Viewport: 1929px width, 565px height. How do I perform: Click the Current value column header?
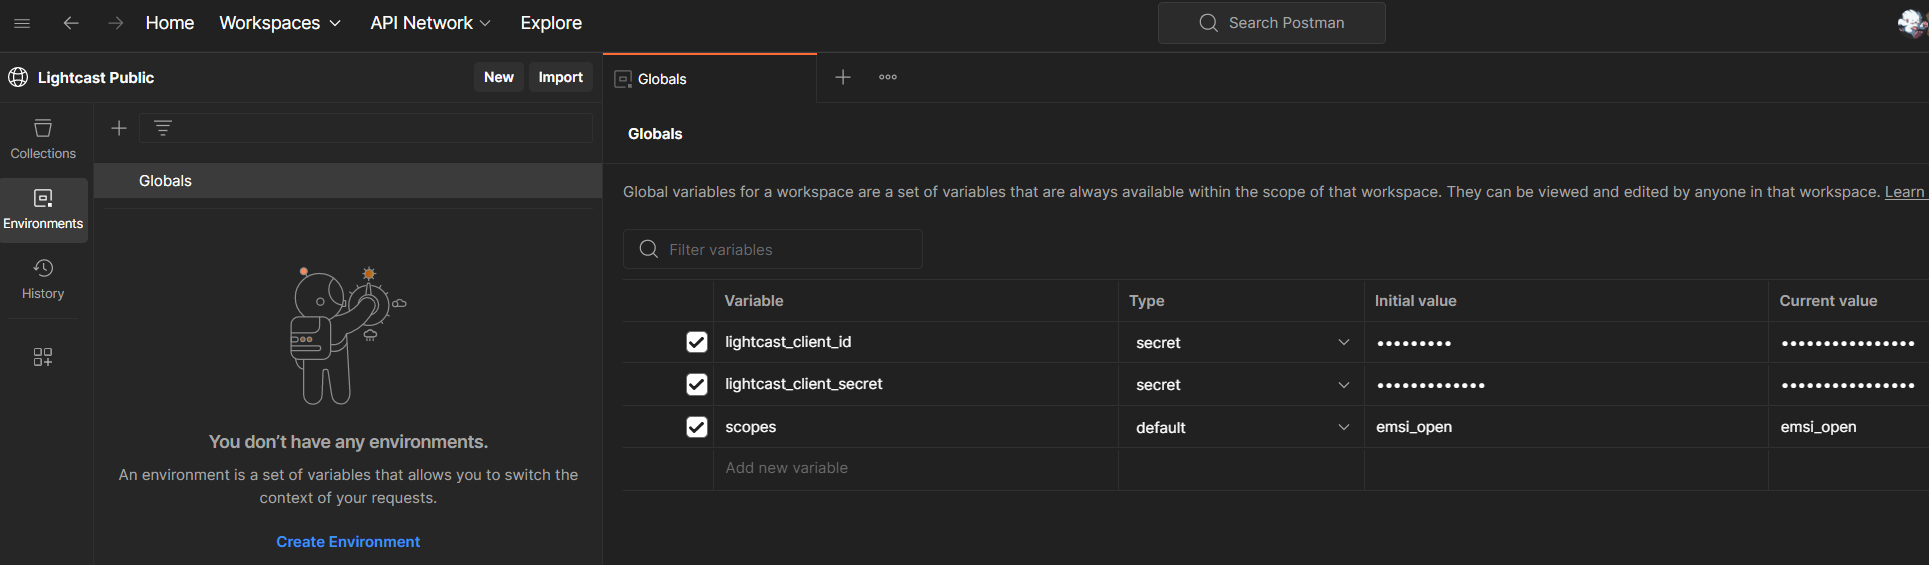(x=1828, y=301)
